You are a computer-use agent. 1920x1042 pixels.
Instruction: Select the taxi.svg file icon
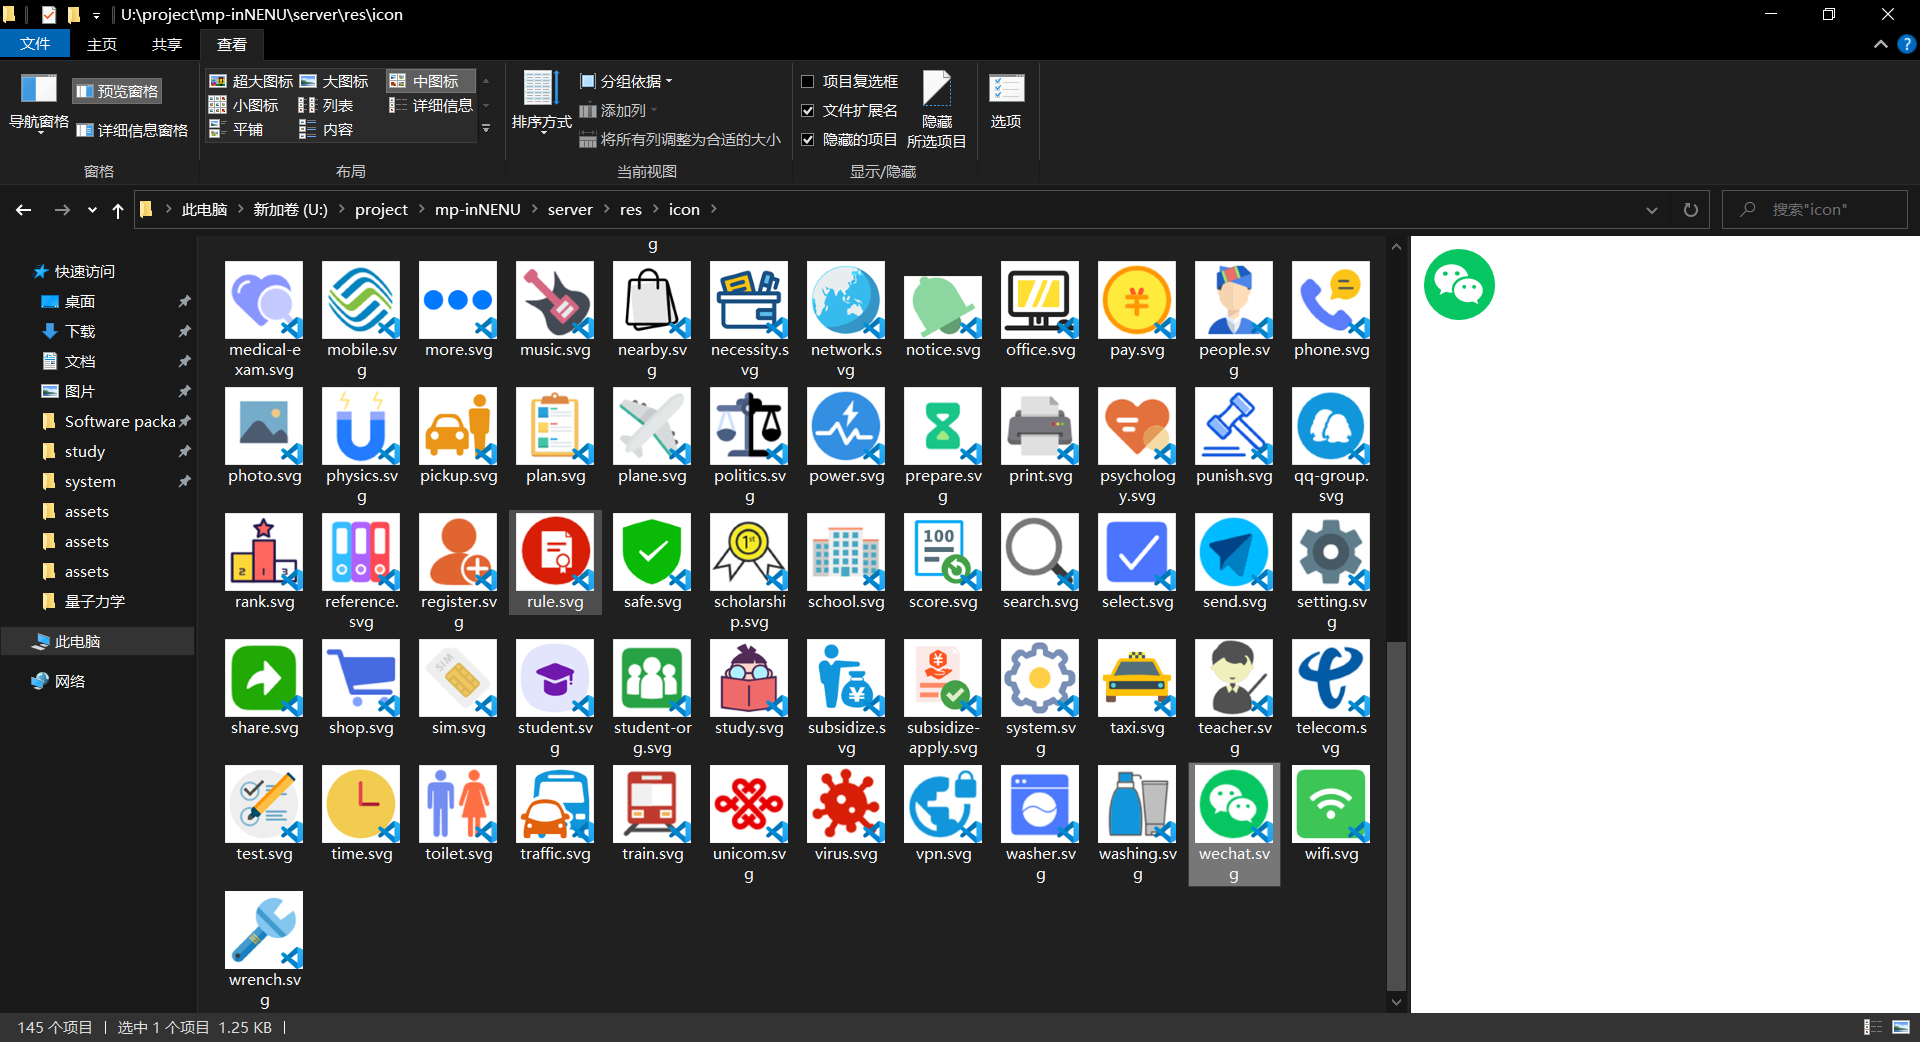[x=1136, y=679]
